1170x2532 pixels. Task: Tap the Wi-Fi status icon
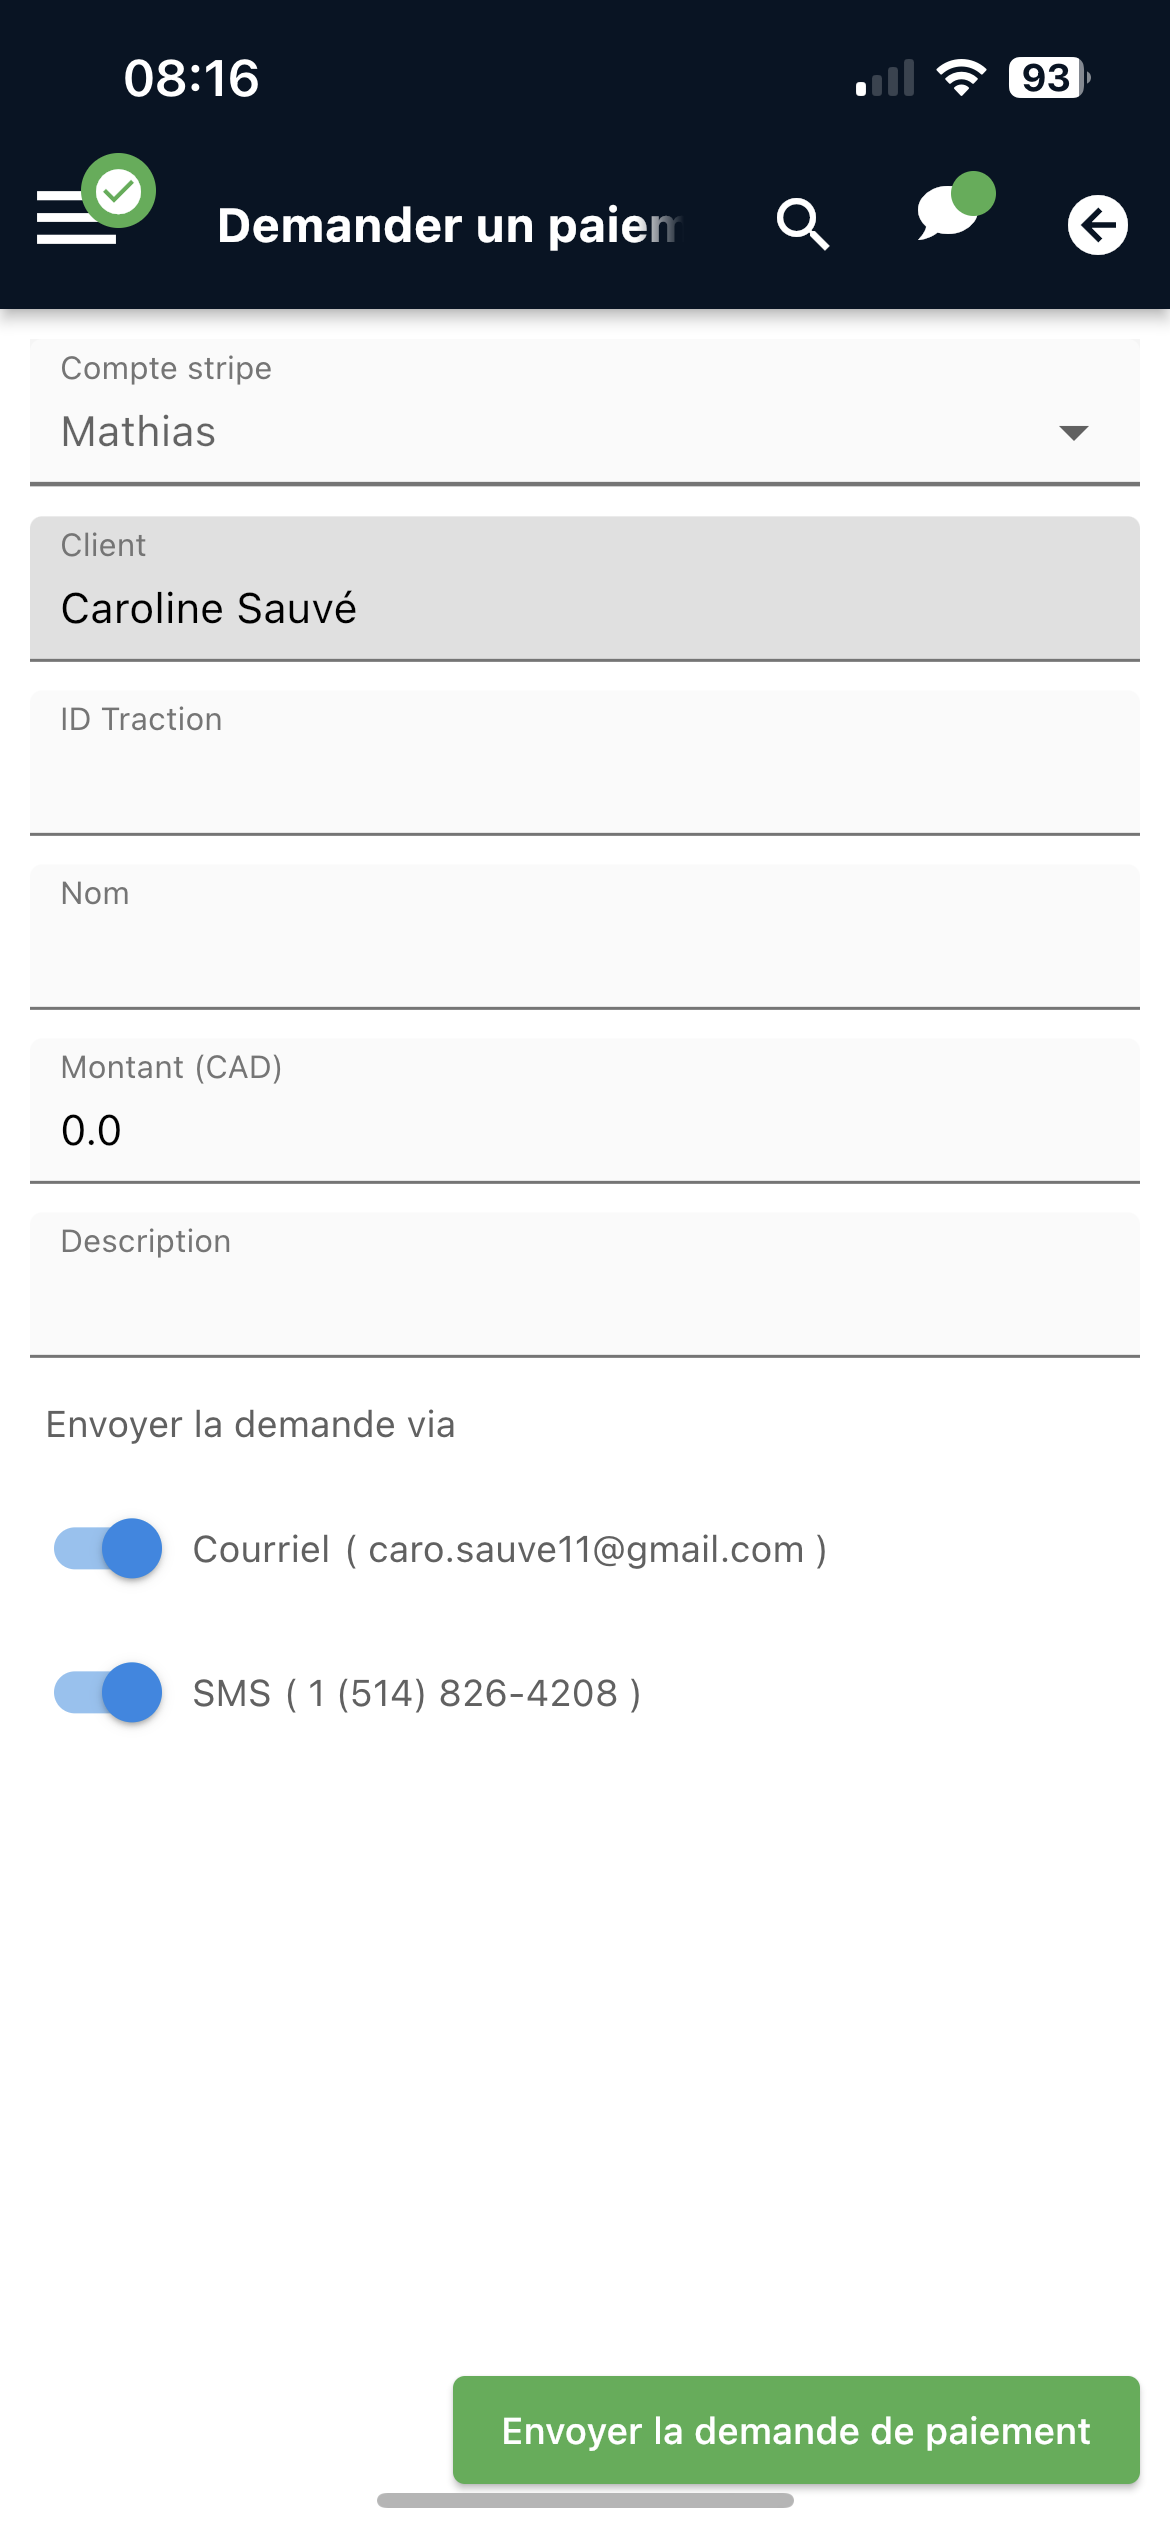(x=961, y=78)
